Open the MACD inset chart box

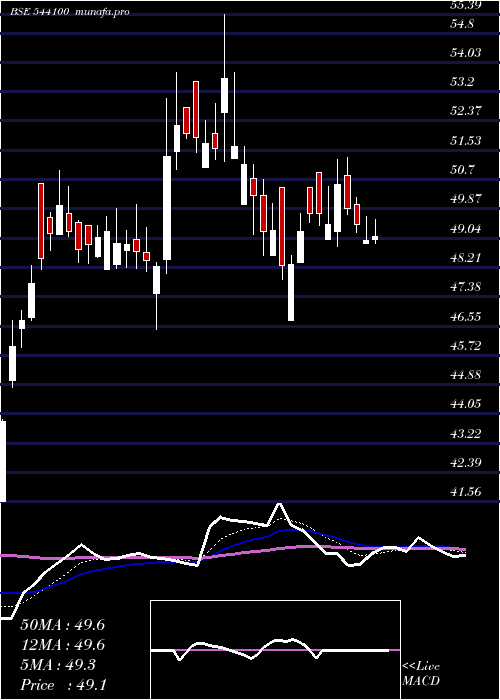point(275,650)
